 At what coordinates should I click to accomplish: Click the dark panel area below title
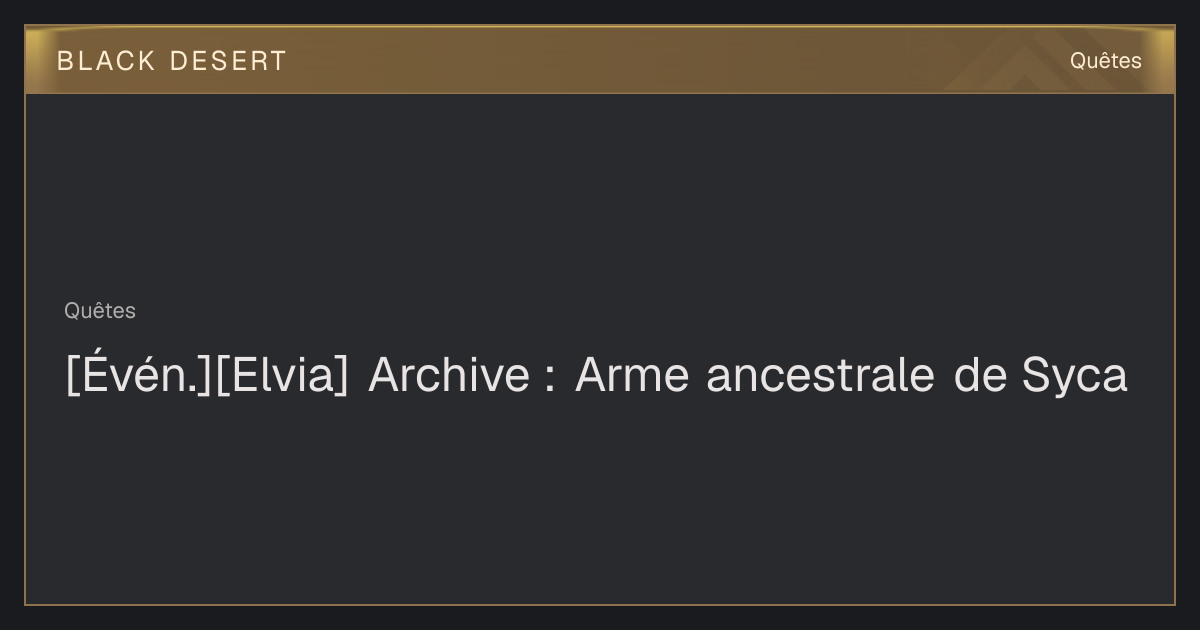(x=600, y=500)
